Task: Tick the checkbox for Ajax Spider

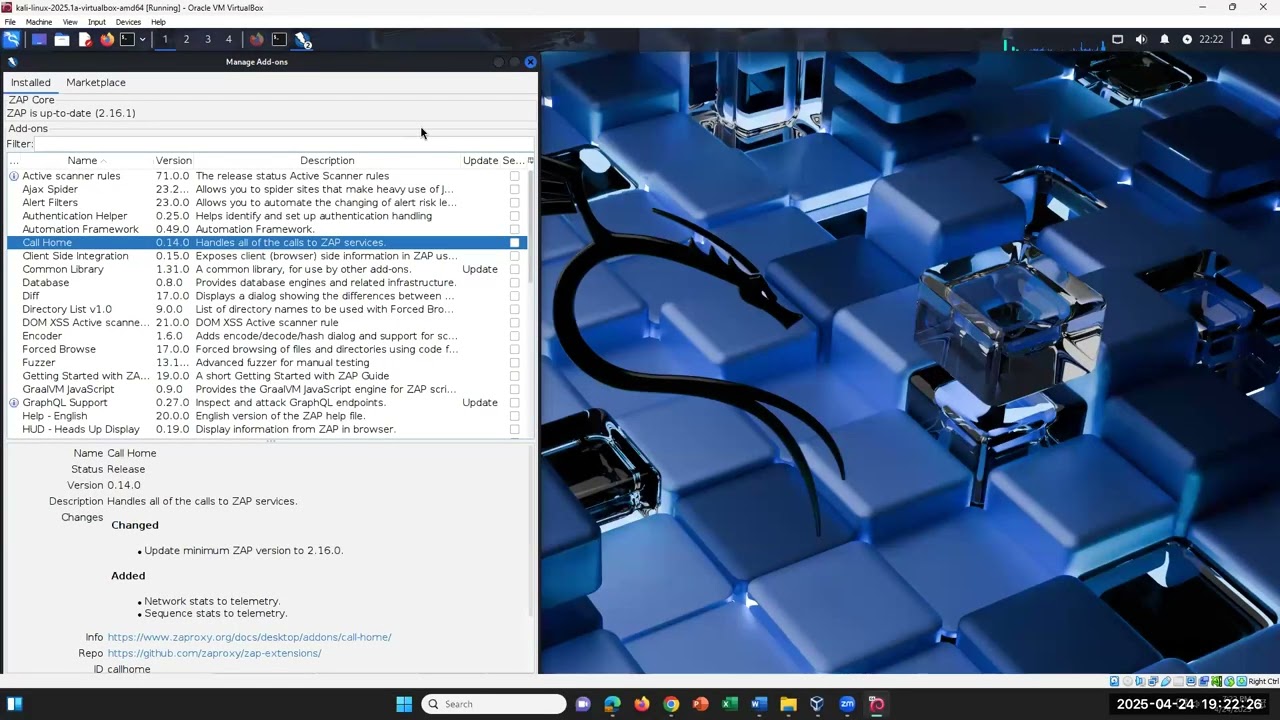Action: tap(515, 189)
